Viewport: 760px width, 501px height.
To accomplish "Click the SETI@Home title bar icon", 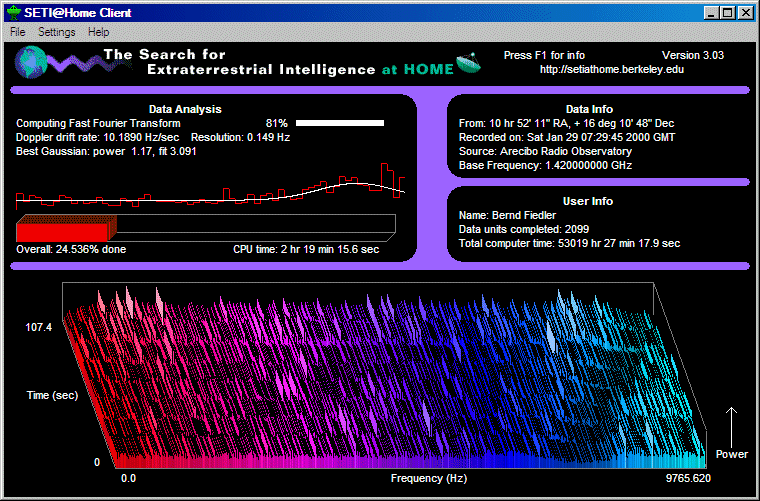I will click(14, 13).
